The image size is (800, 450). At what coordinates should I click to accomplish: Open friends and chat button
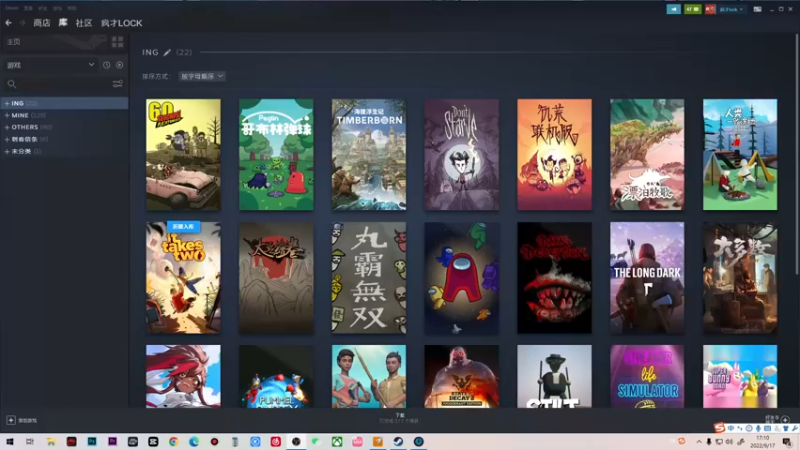pos(778,419)
